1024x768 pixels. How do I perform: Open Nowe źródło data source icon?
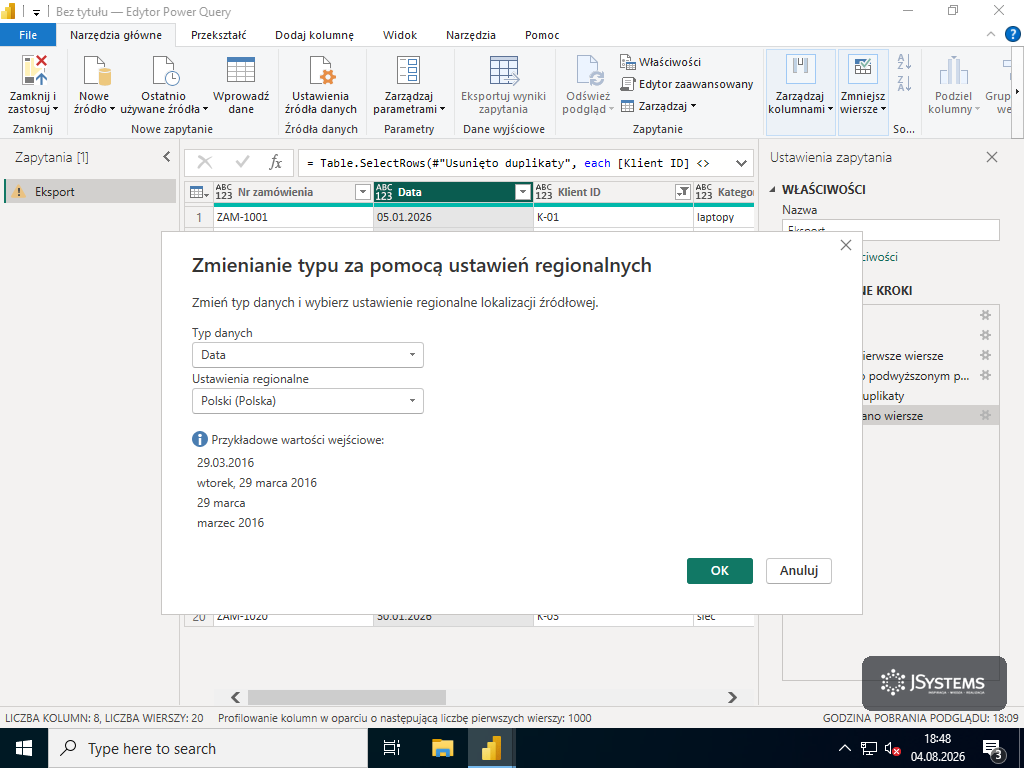(x=95, y=71)
